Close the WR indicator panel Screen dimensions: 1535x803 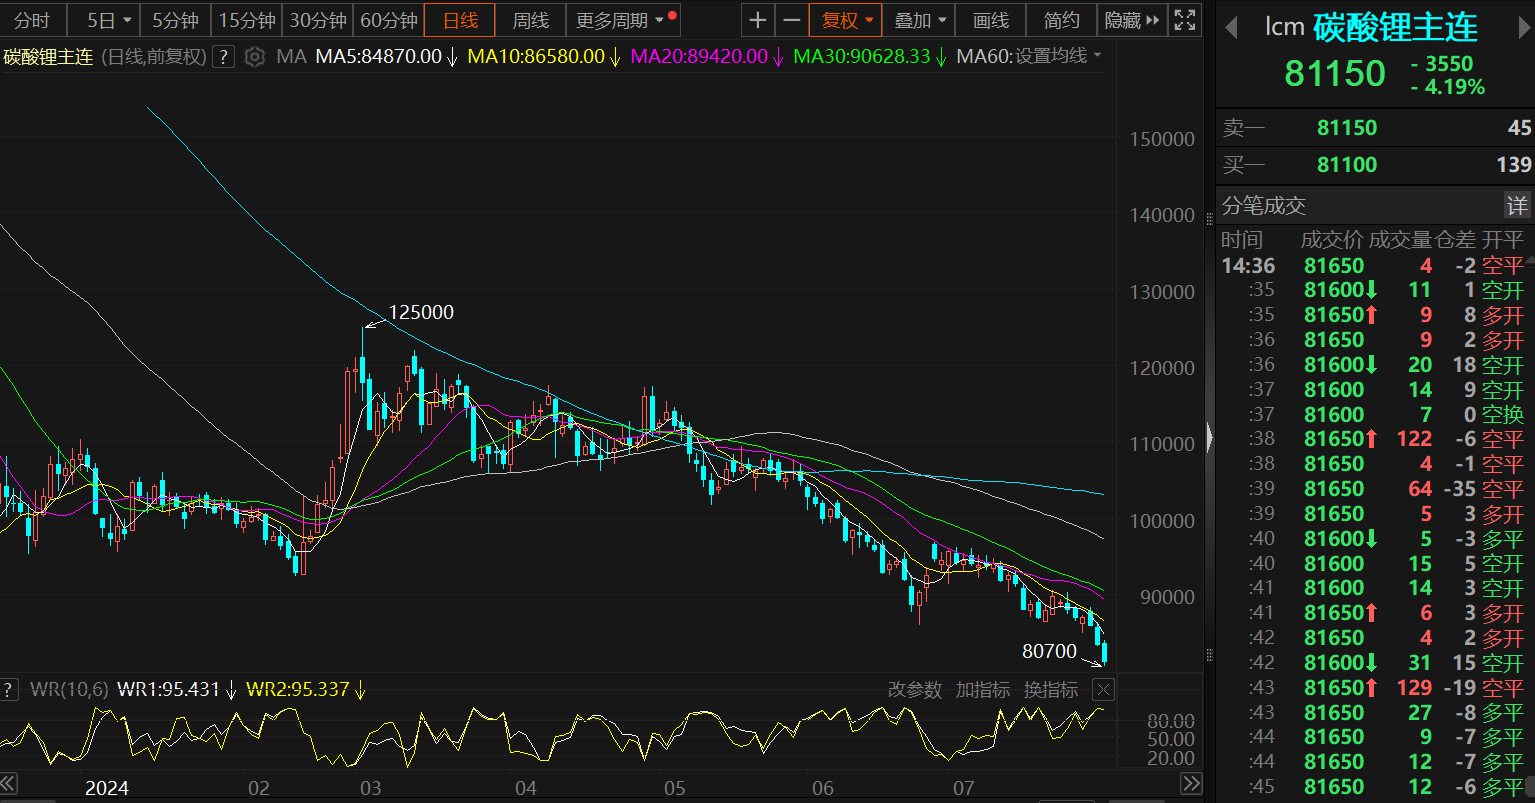pos(1102,690)
